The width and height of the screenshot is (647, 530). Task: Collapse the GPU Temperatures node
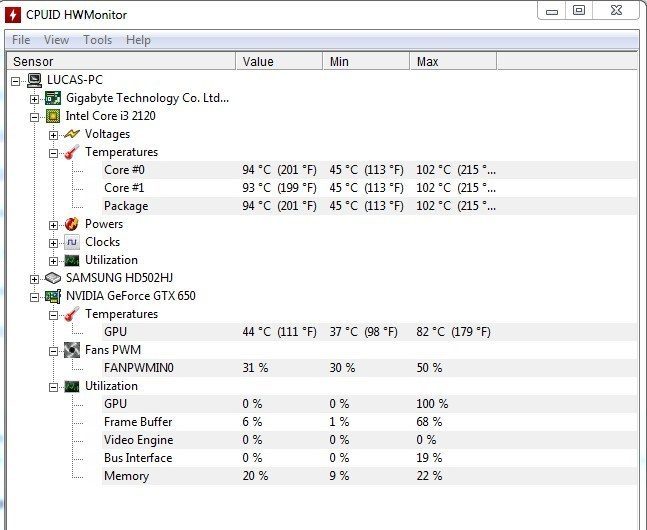[53, 315]
